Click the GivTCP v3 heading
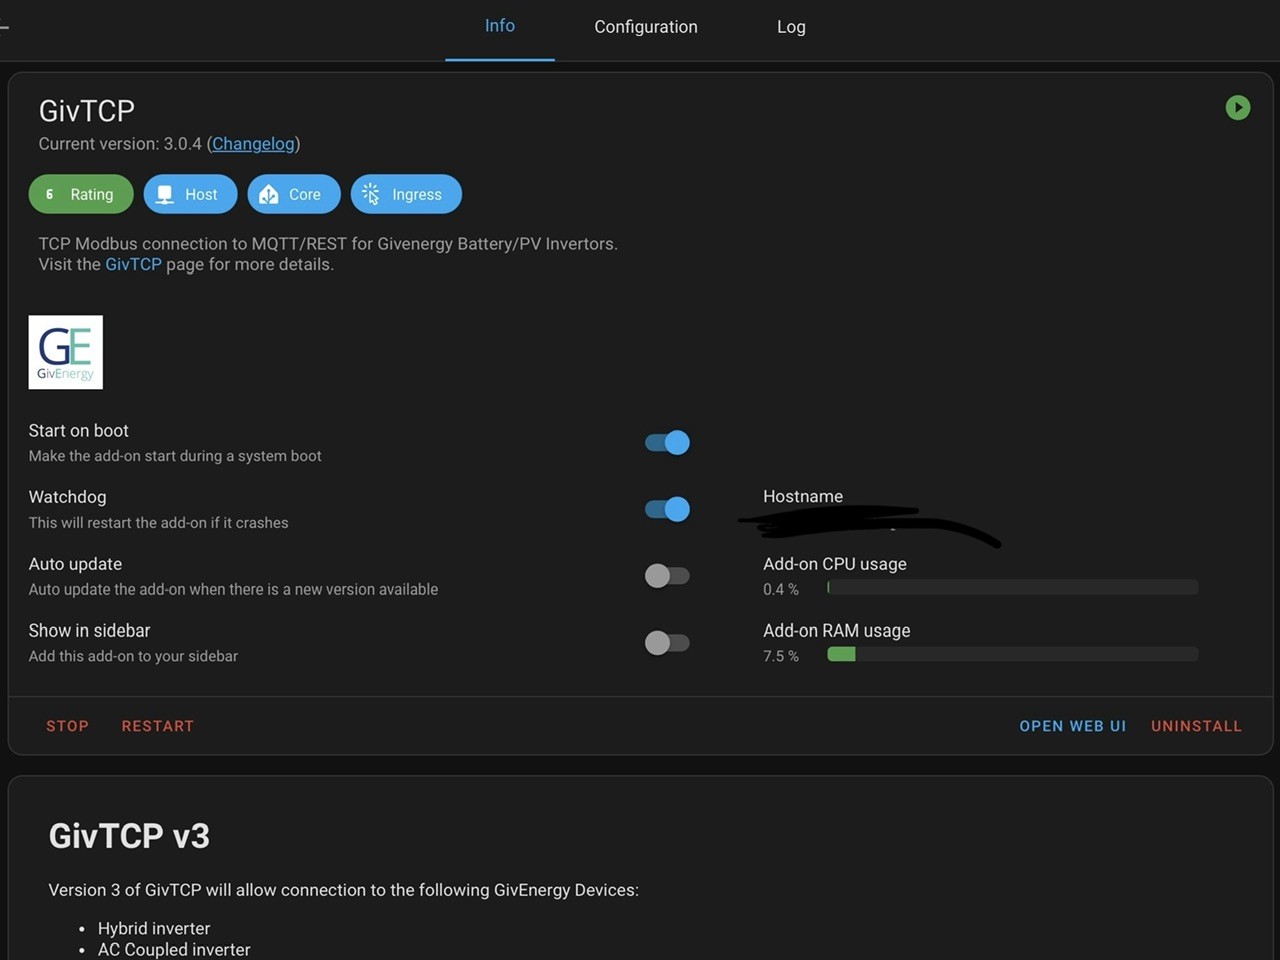This screenshot has width=1280, height=960. (x=129, y=836)
